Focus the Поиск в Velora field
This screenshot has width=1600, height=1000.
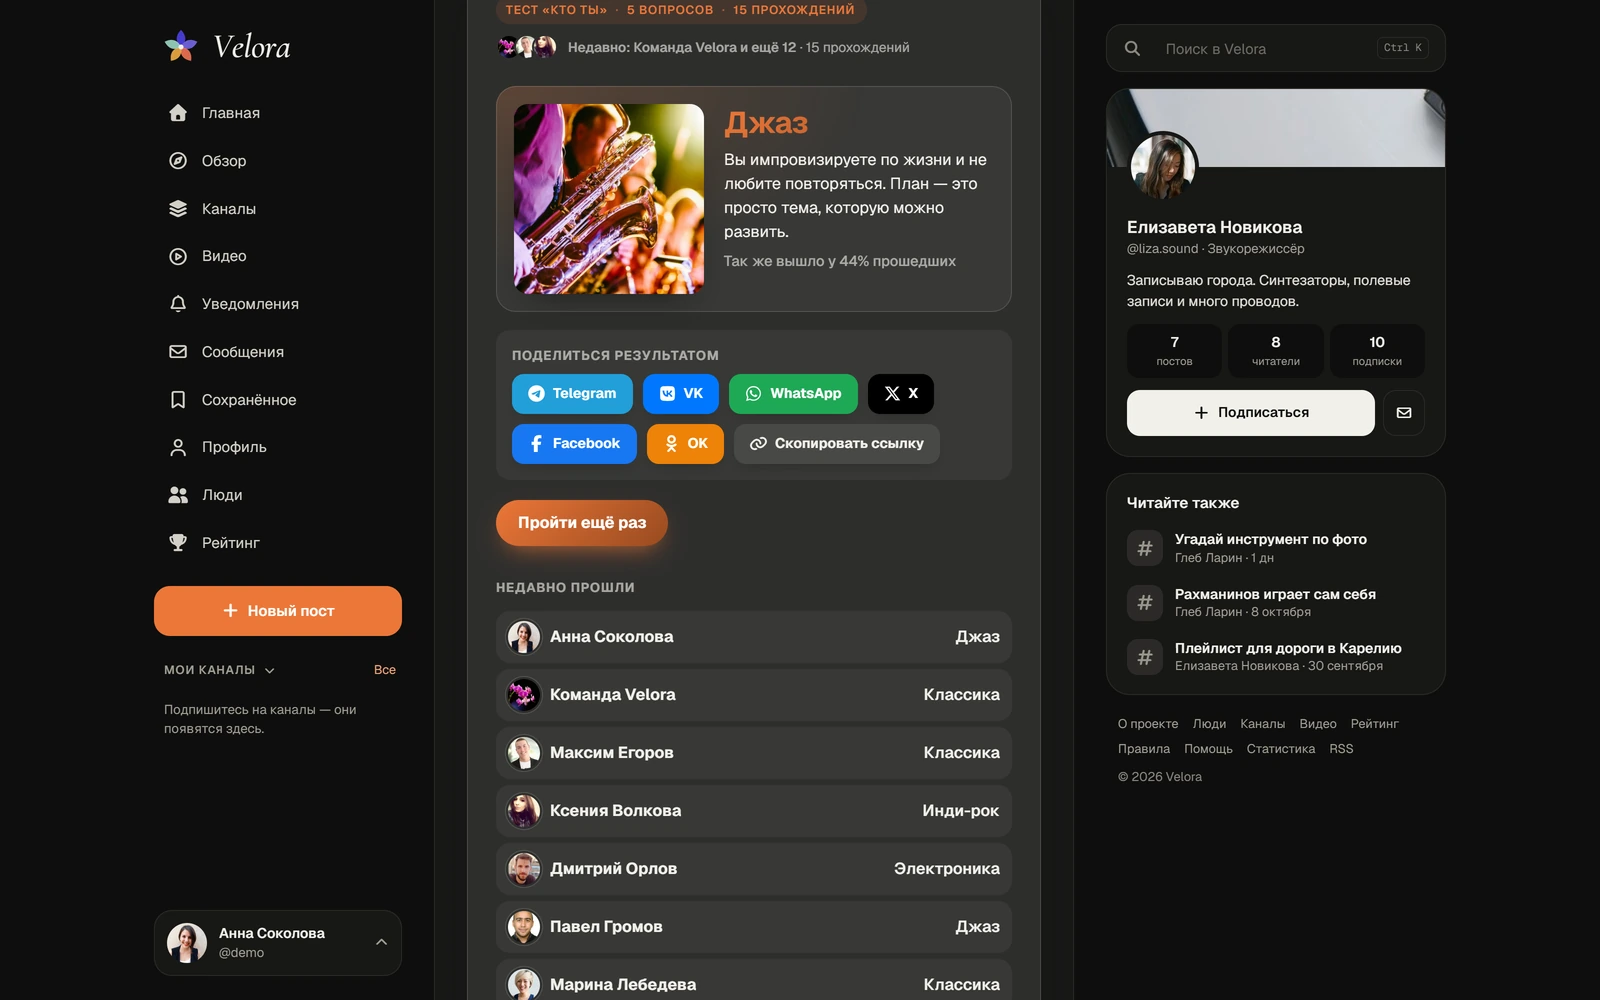point(1276,48)
